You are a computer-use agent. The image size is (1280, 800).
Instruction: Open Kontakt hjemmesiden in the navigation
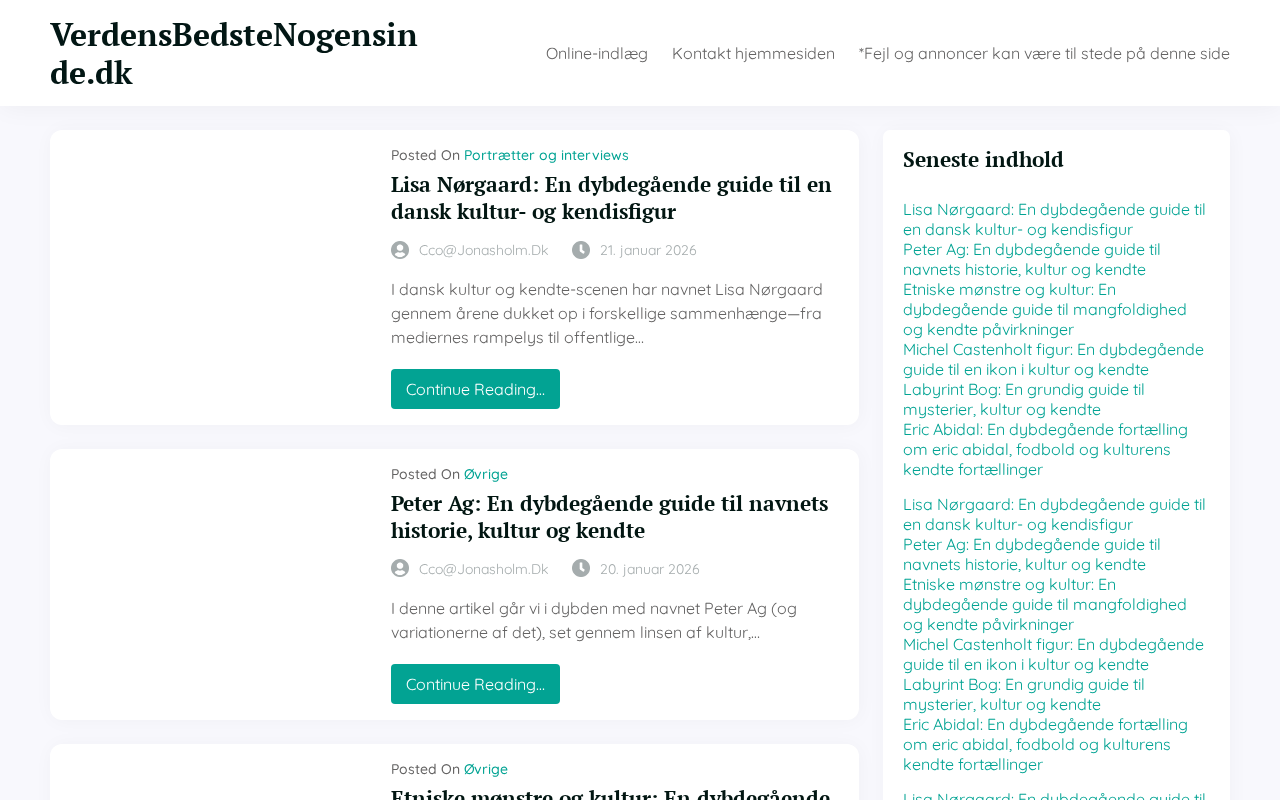(753, 53)
